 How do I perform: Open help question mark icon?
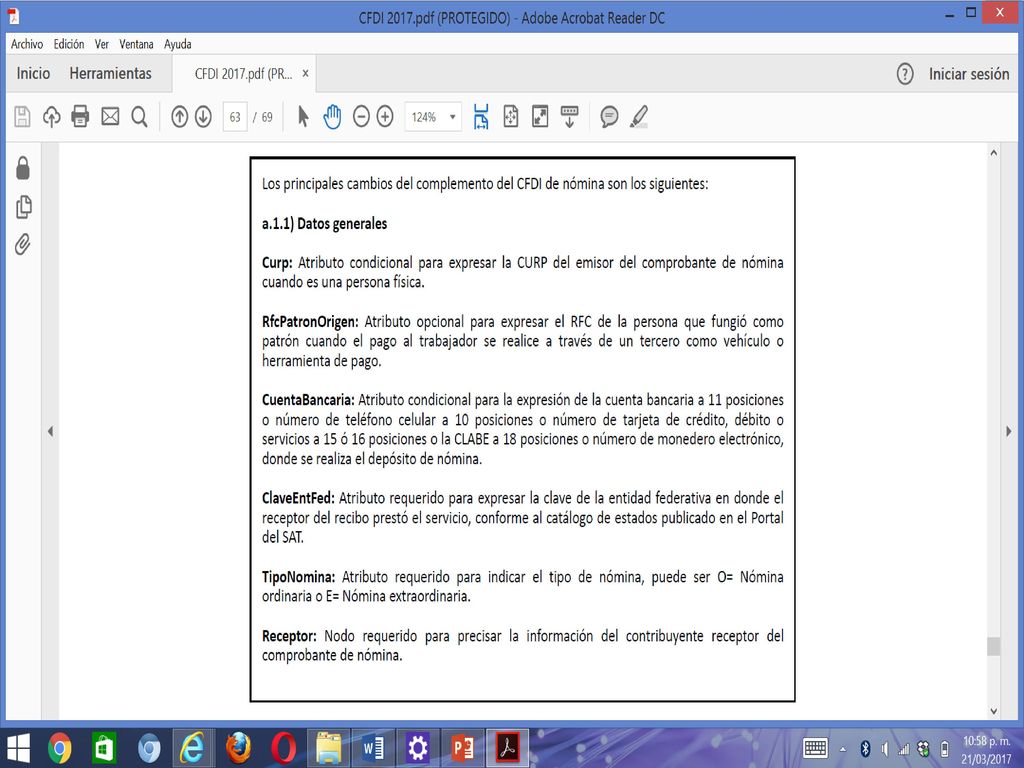[904, 74]
